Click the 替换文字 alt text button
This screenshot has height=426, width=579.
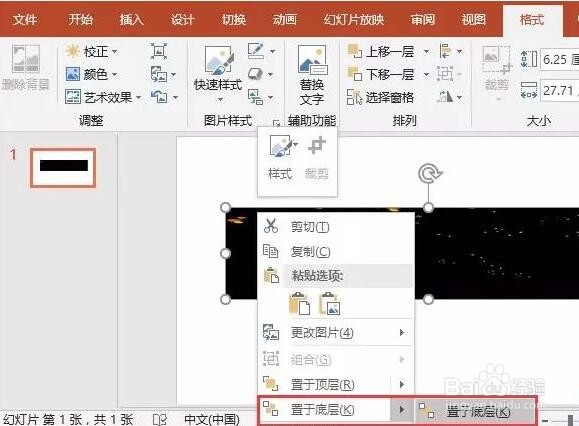pos(312,75)
